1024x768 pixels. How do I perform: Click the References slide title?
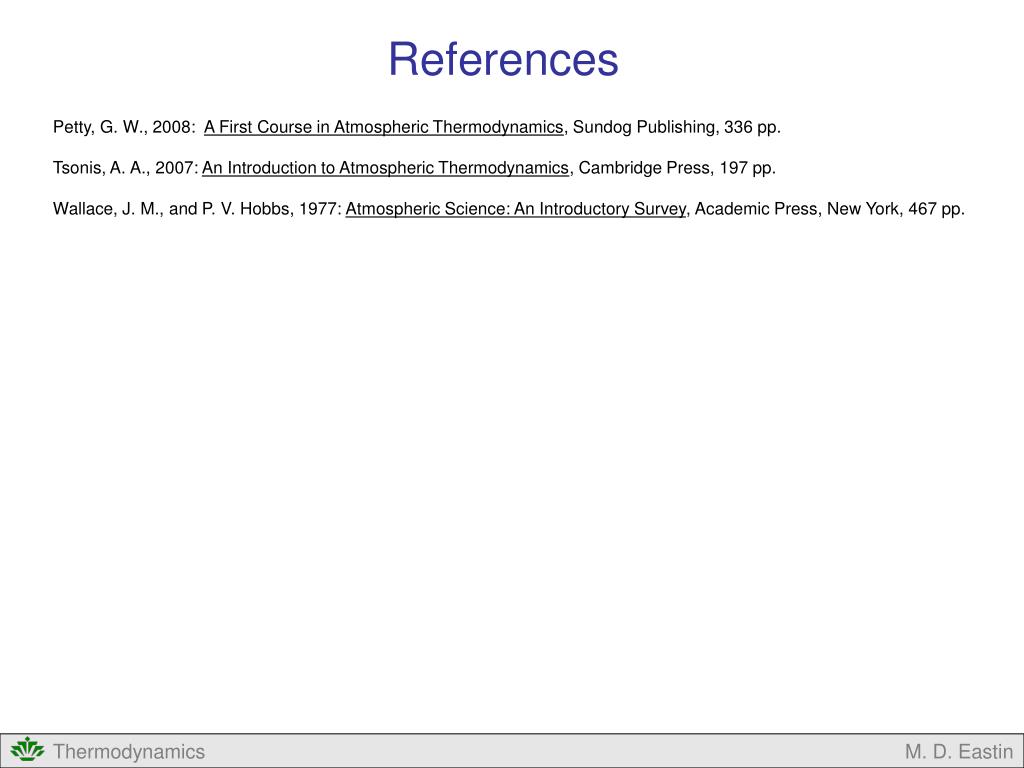pyautogui.click(x=503, y=59)
